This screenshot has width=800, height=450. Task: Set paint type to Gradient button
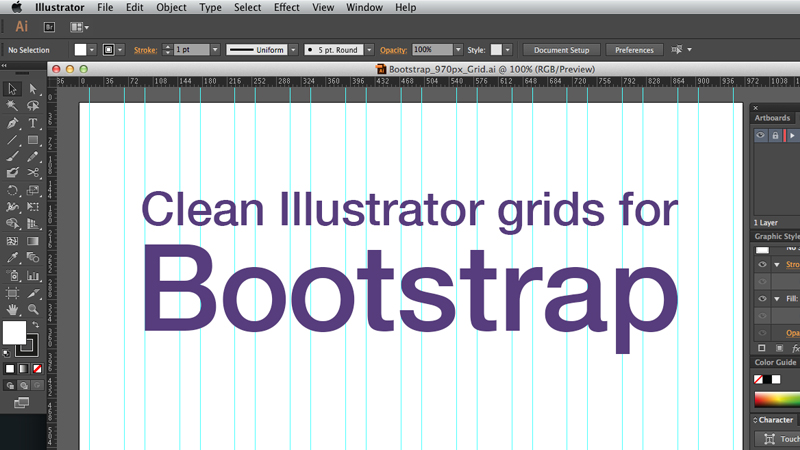point(23,368)
